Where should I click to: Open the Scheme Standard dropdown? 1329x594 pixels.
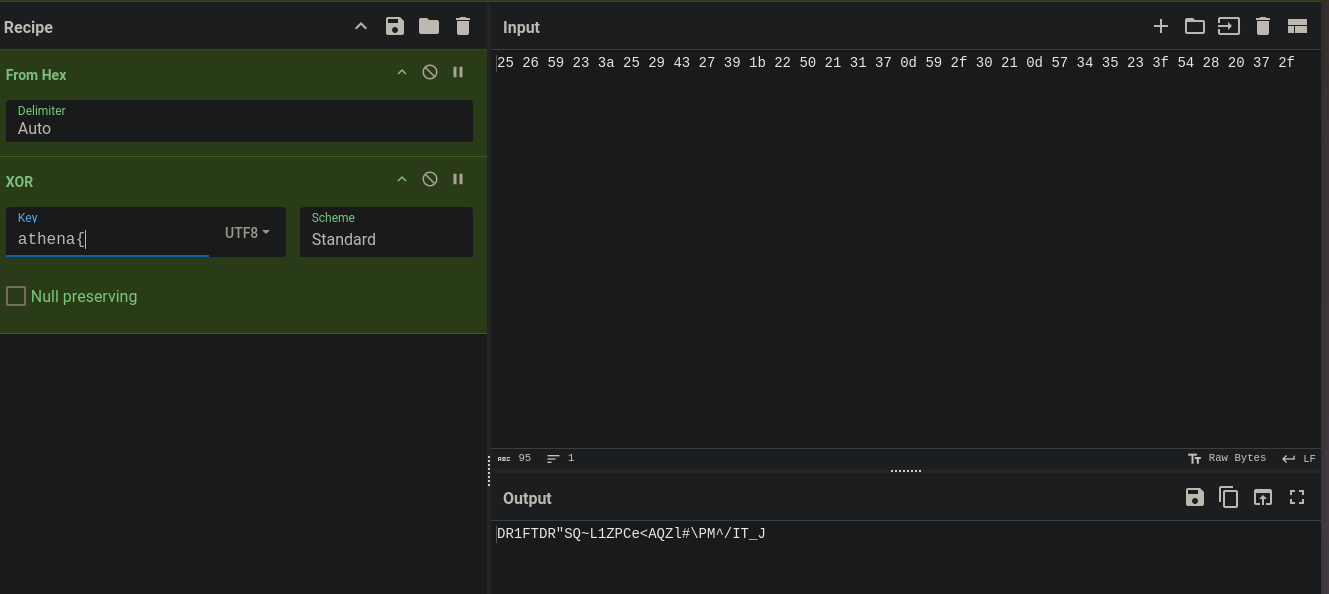click(x=386, y=232)
